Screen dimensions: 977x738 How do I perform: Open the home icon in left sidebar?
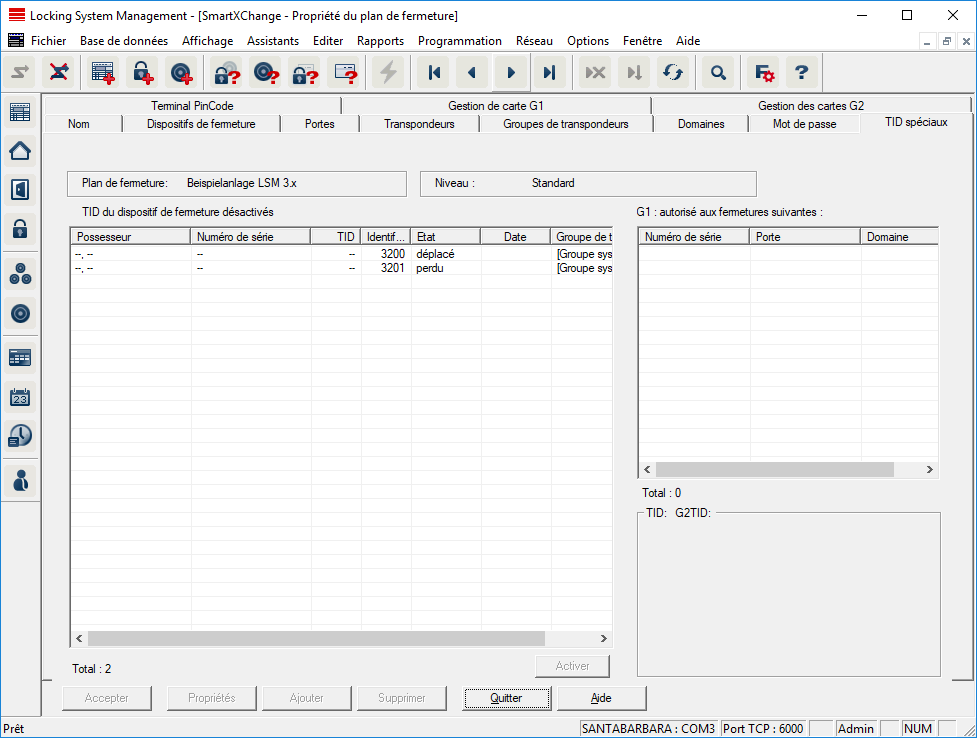click(x=20, y=150)
